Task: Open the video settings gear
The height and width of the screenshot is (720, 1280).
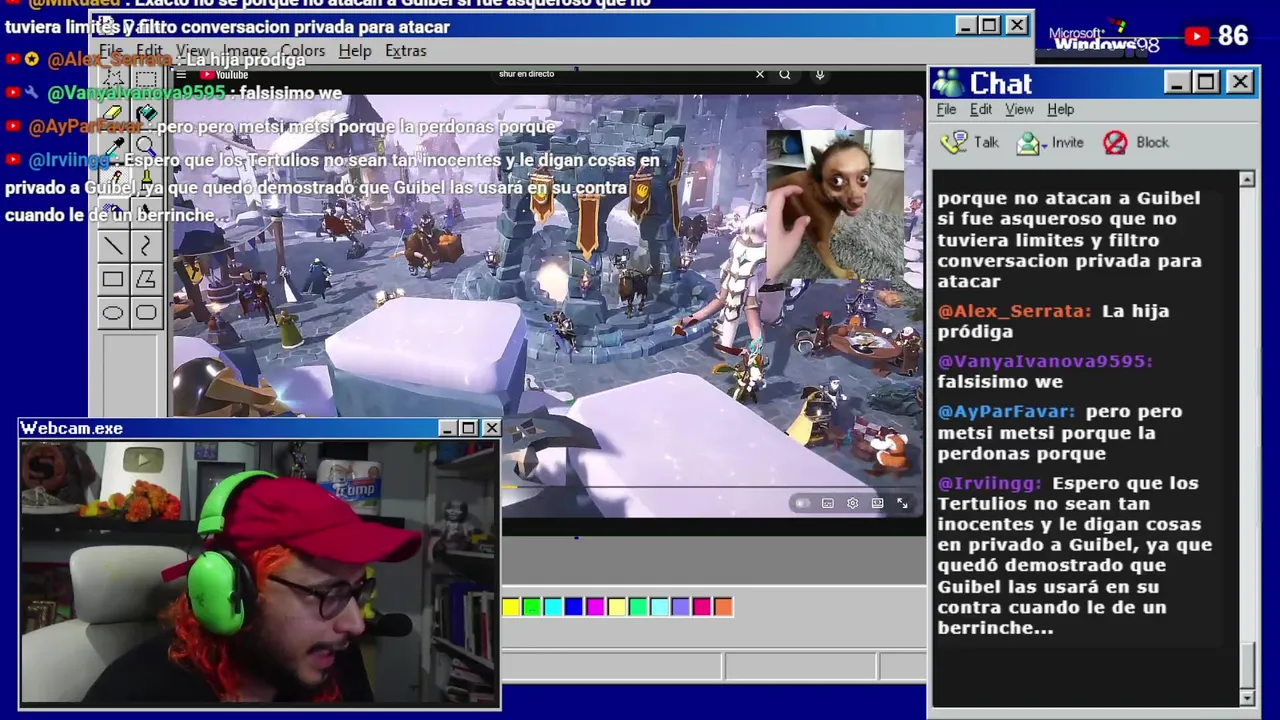Action: [x=852, y=503]
